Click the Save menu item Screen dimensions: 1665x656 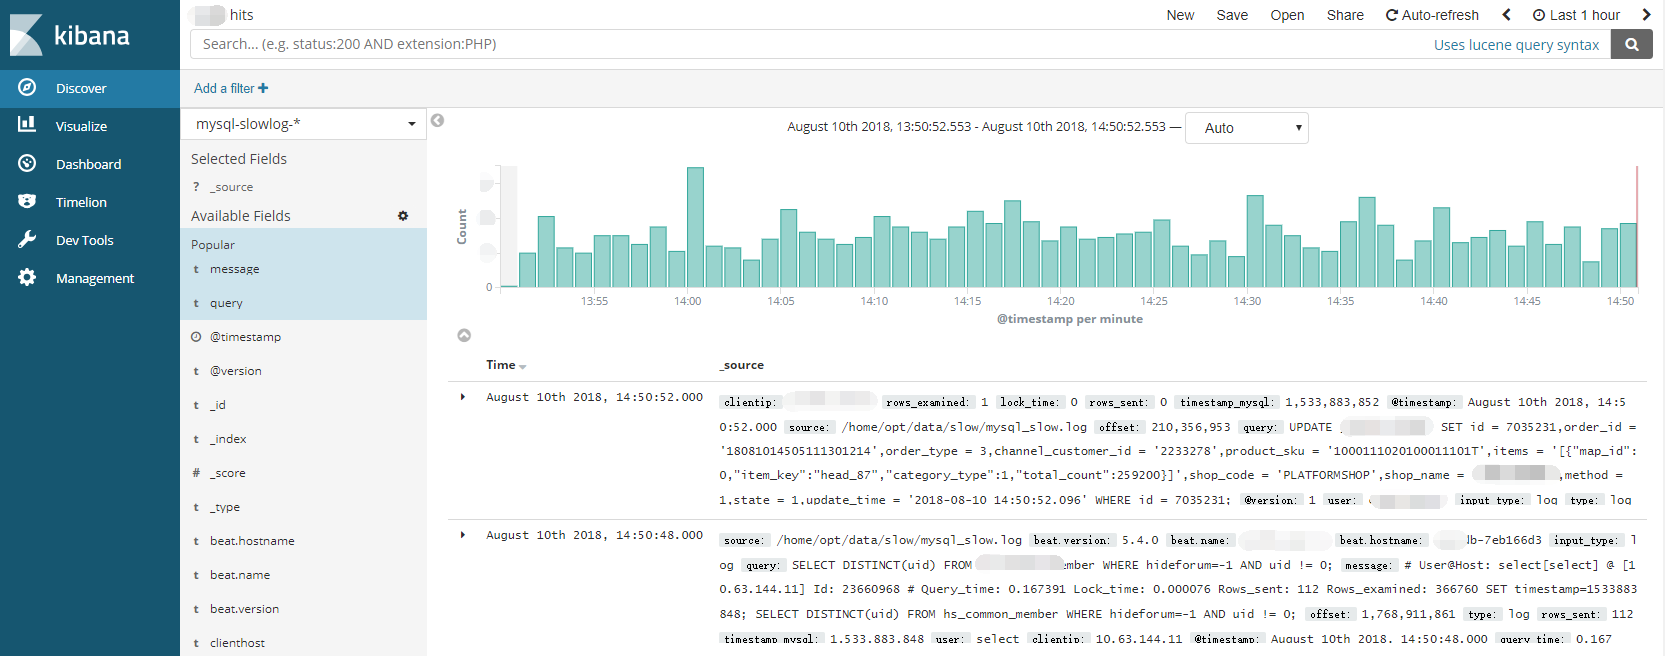pos(1232,15)
